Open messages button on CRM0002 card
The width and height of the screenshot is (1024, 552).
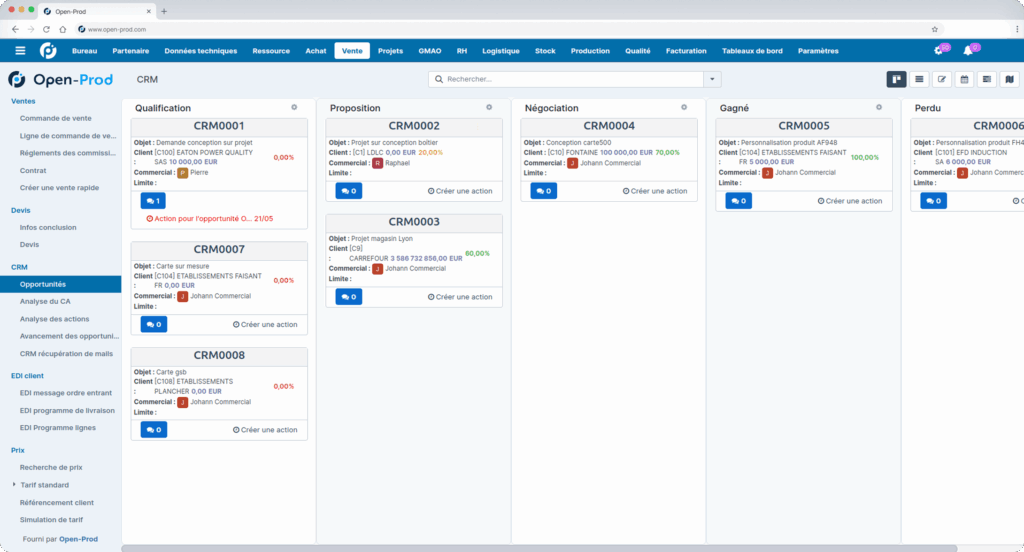pos(349,191)
